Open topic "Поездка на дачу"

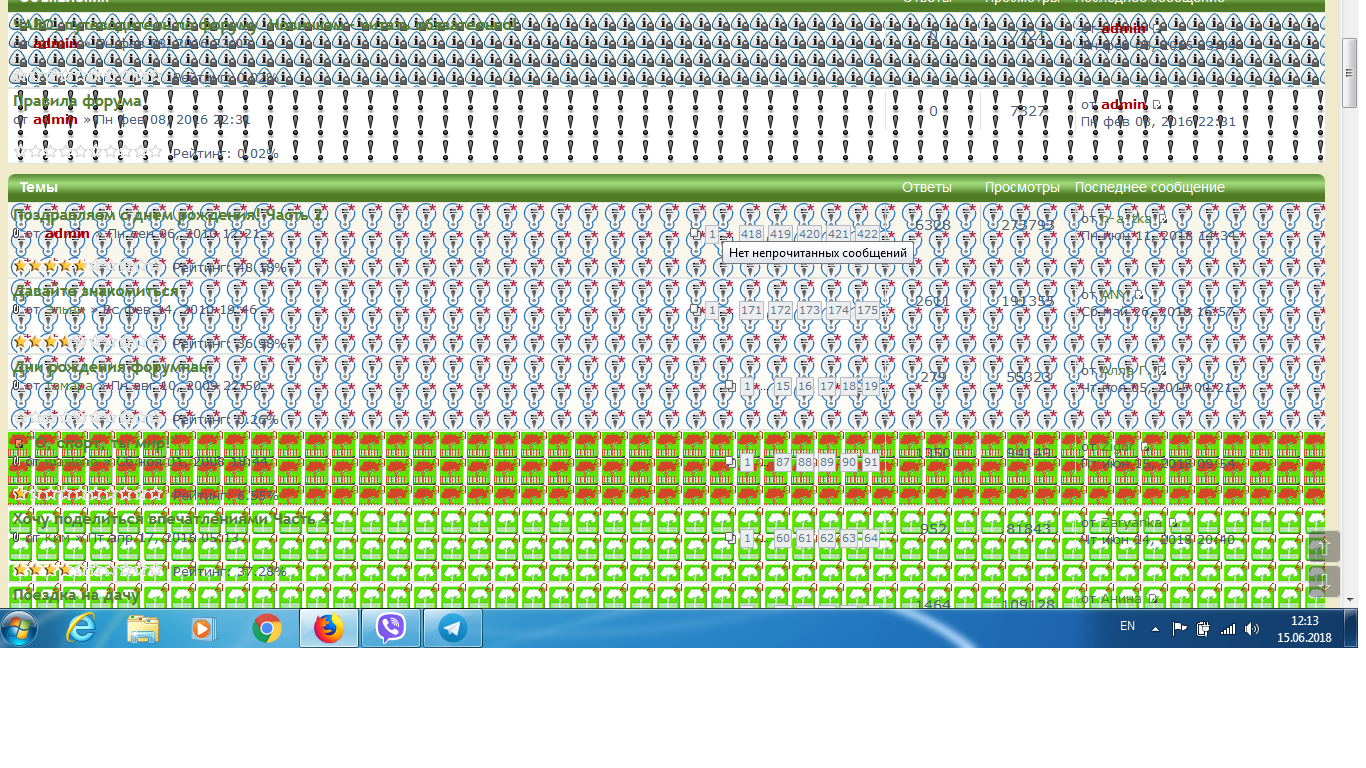click(x=76, y=595)
